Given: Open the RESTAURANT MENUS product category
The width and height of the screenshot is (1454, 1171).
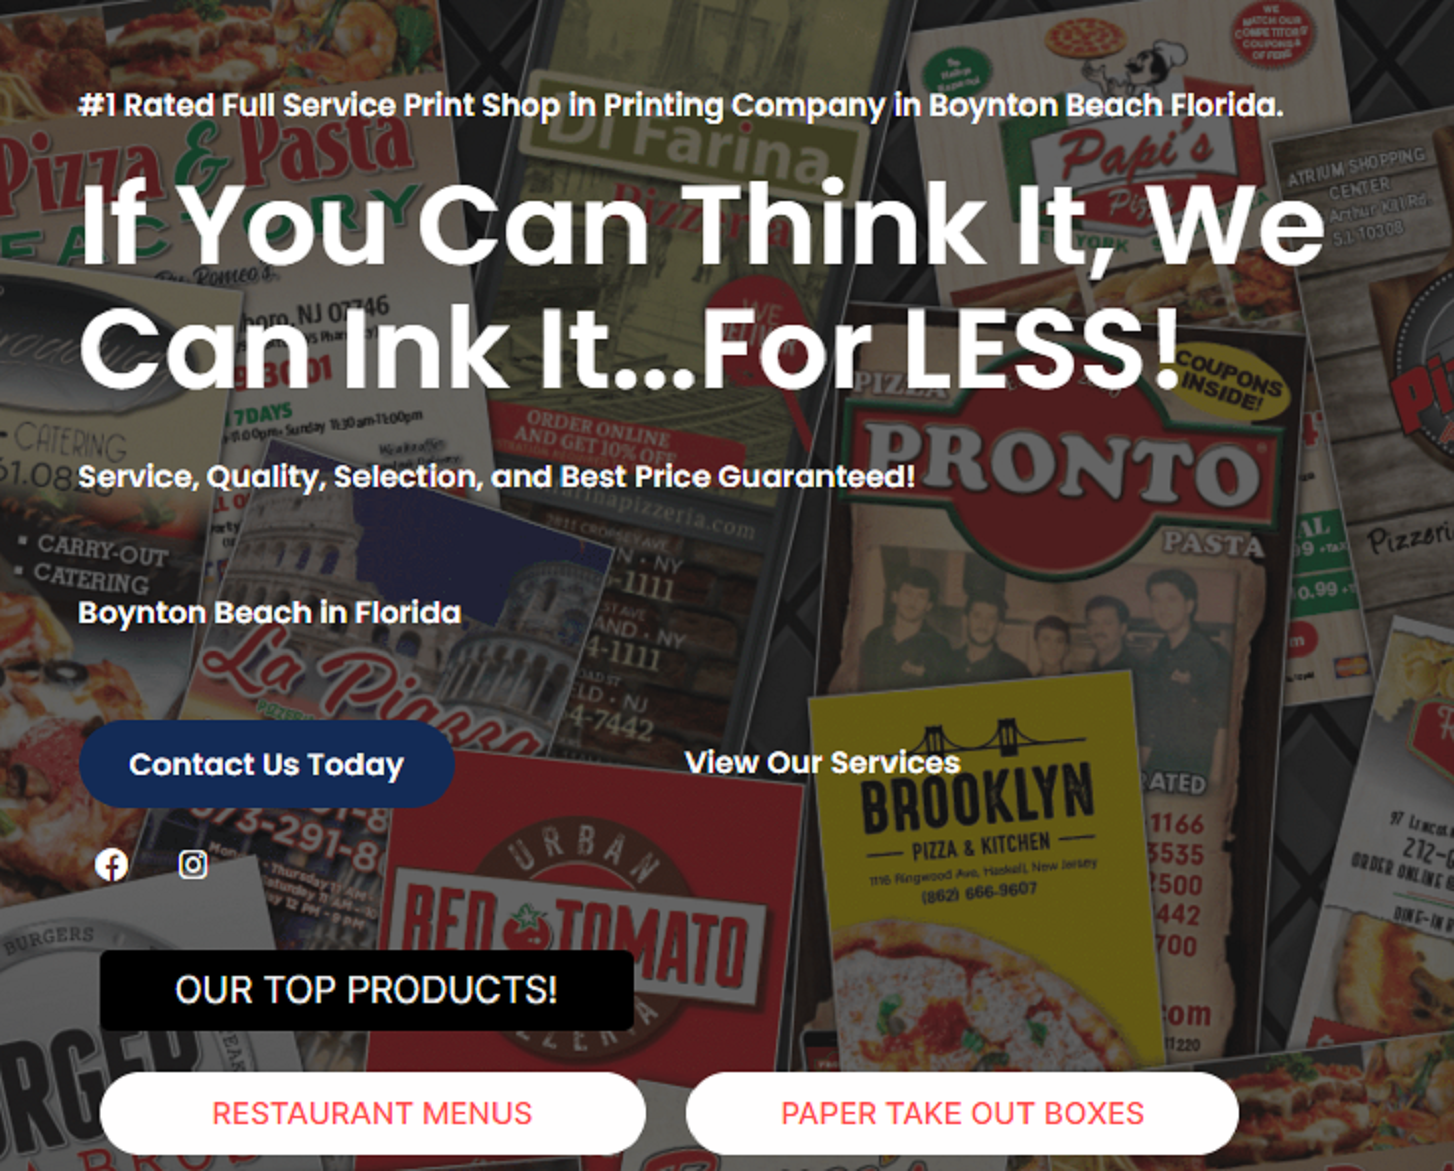Looking at the screenshot, I should [372, 1113].
